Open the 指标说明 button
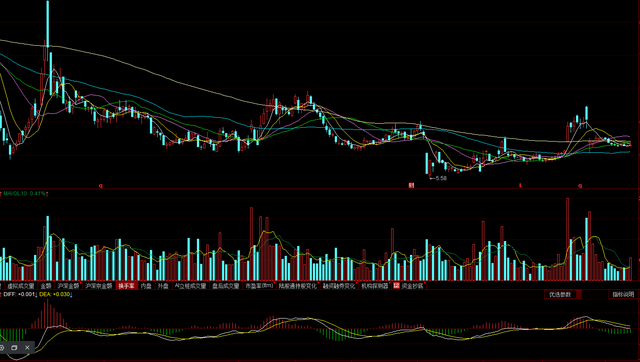Viewport: 640px width, 362px height. tap(623, 294)
